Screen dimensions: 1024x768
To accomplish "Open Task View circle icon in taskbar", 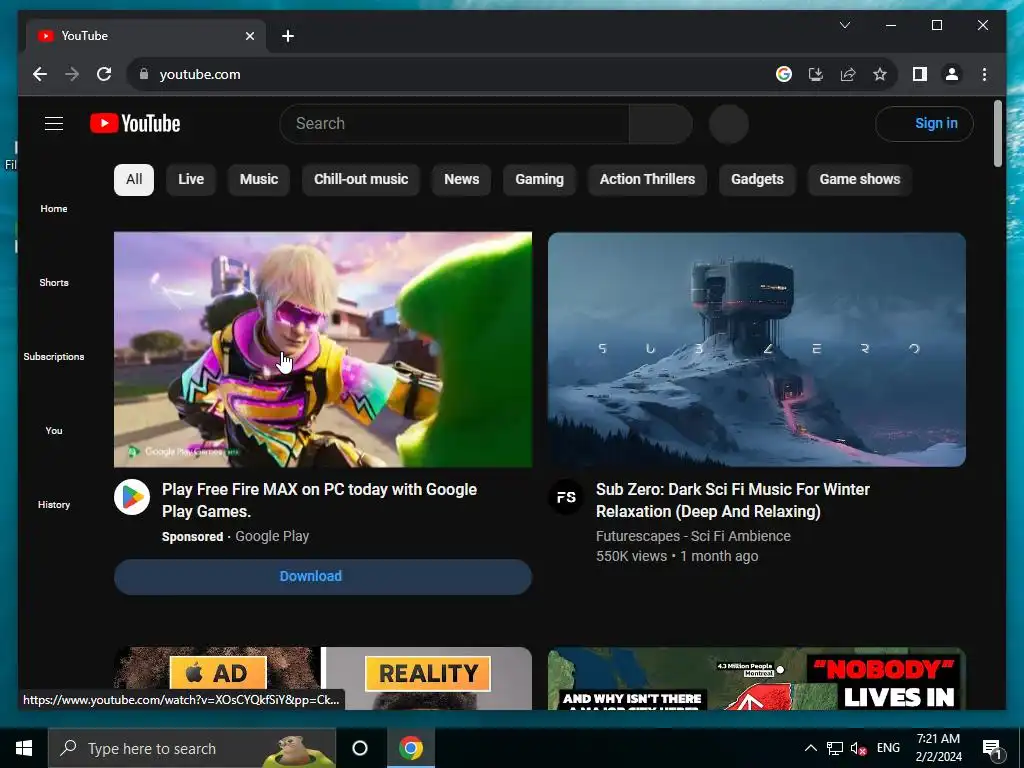I will [360, 748].
